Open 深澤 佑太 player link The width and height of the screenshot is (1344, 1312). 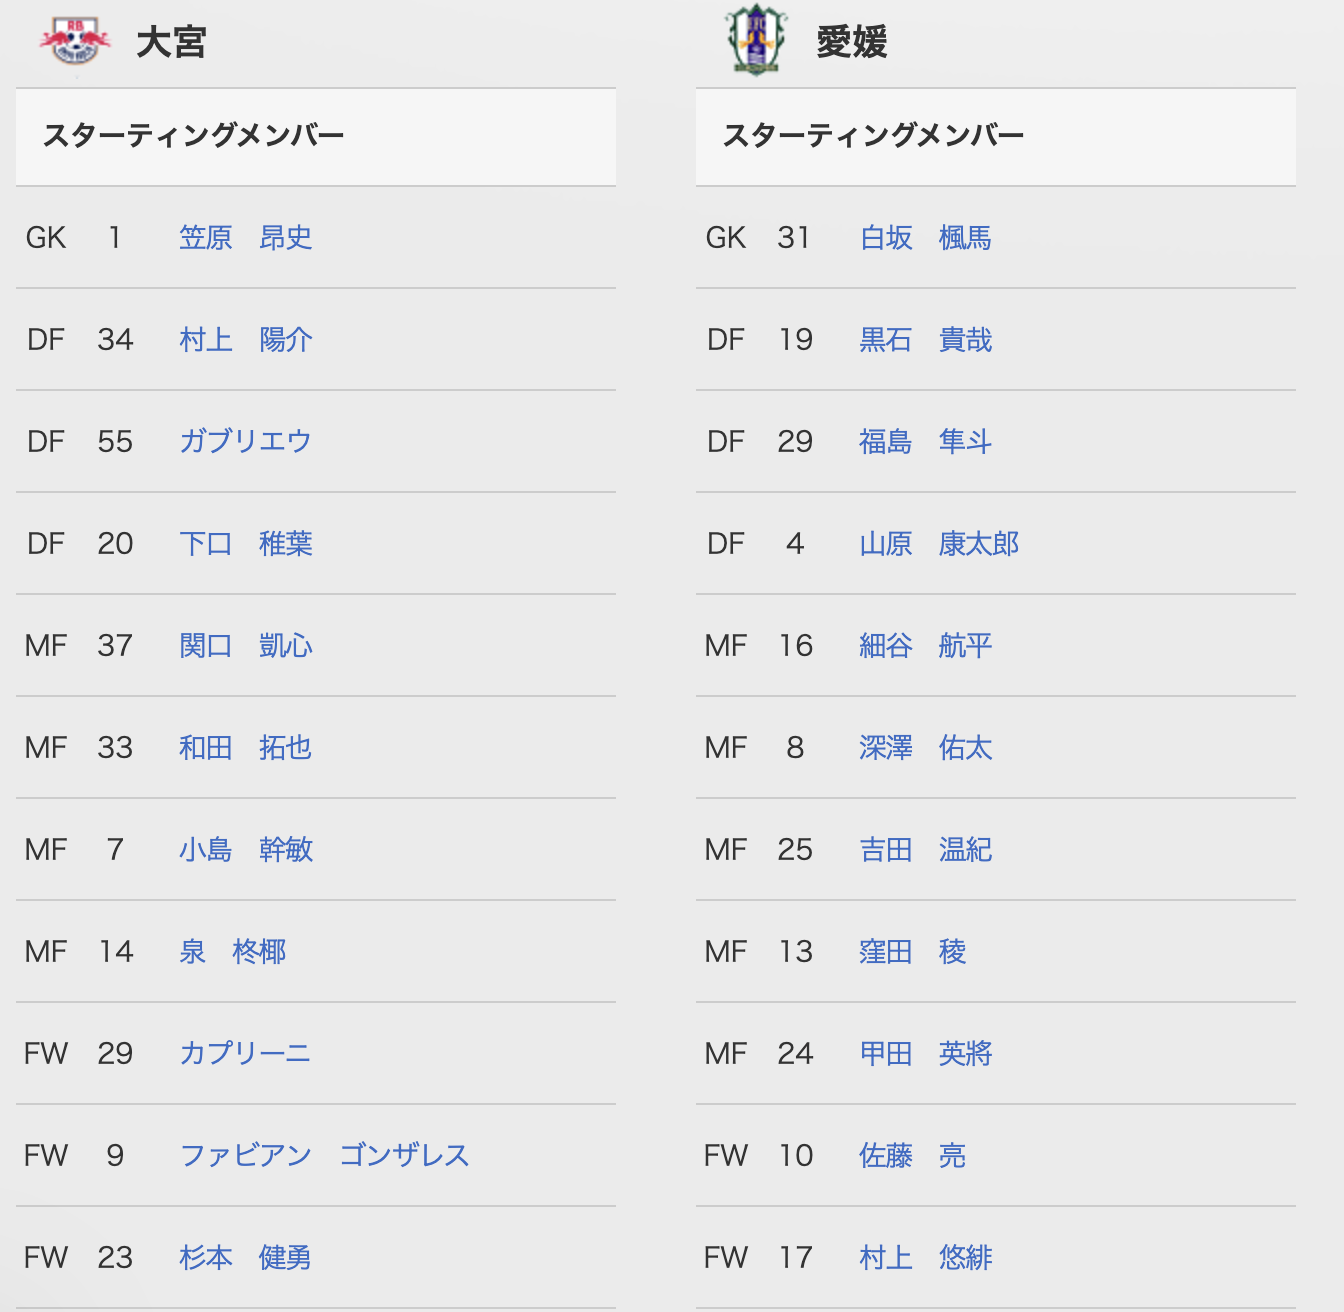926,747
